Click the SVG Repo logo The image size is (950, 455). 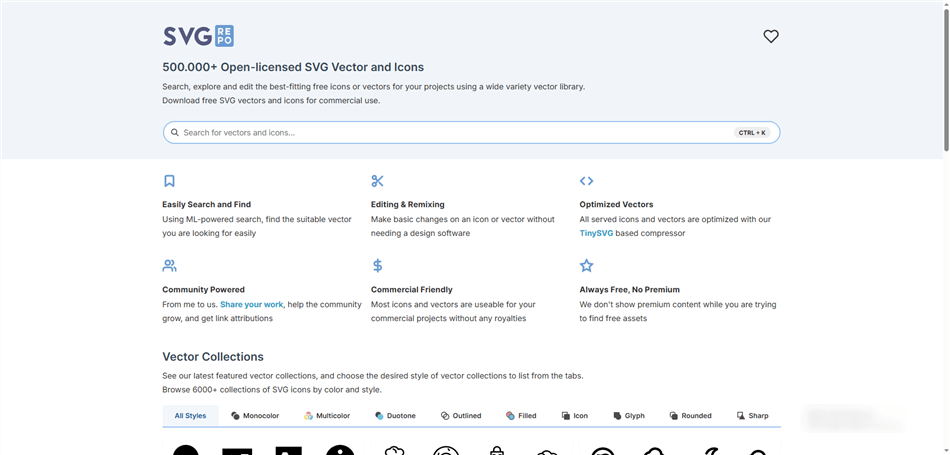pyautogui.click(x=198, y=36)
